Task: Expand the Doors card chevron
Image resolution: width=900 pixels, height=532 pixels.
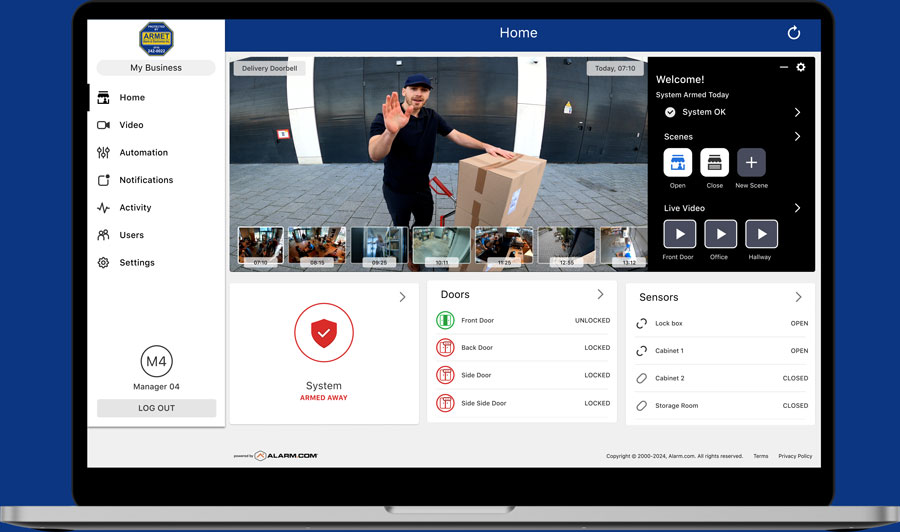Action: point(600,294)
